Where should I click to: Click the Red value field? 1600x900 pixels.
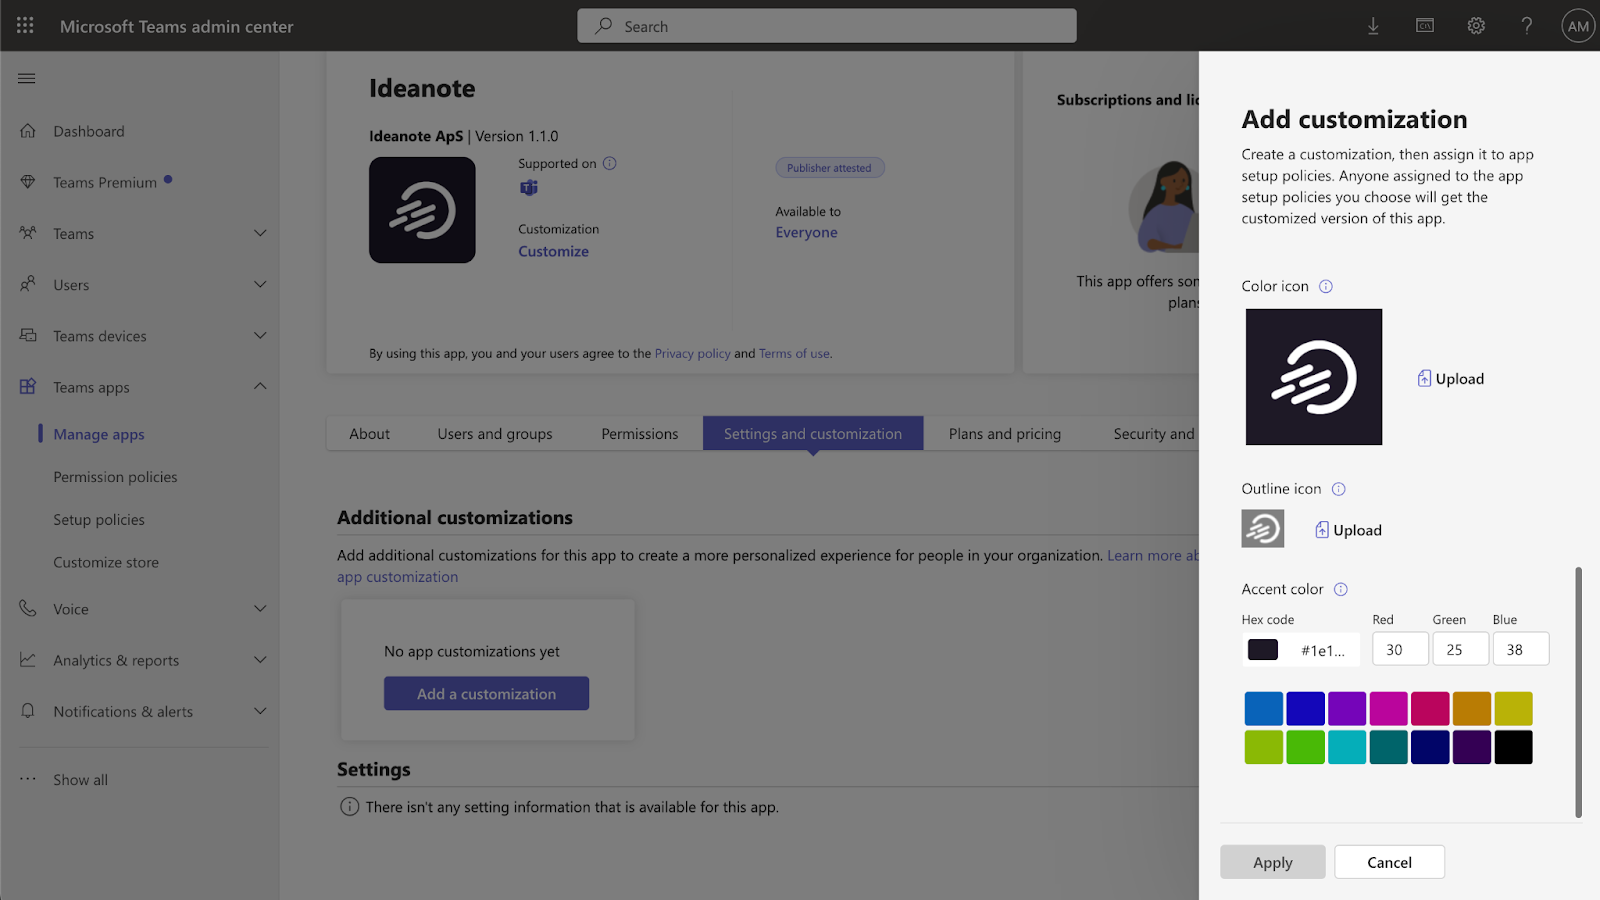pyautogui.click(x=1400, y=649)
